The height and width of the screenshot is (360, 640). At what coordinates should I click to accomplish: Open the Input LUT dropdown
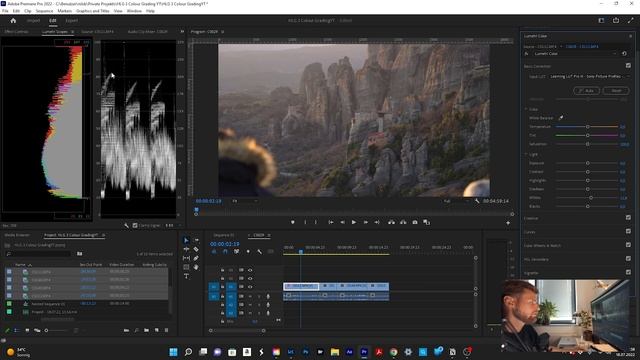click(x=589, y=76)
